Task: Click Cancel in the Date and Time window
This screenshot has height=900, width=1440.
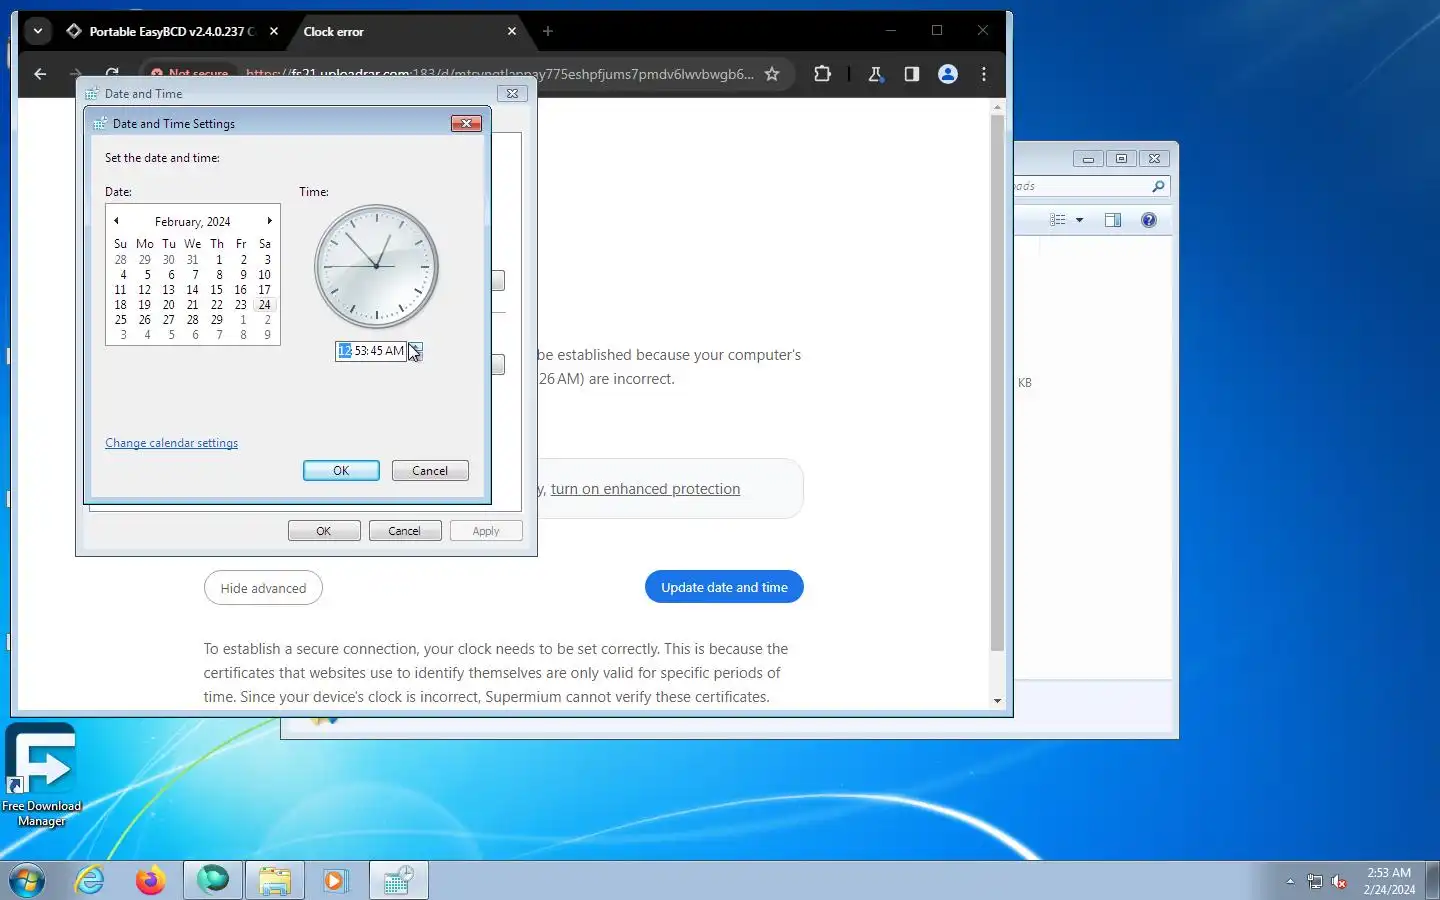Action: (405, 531)
